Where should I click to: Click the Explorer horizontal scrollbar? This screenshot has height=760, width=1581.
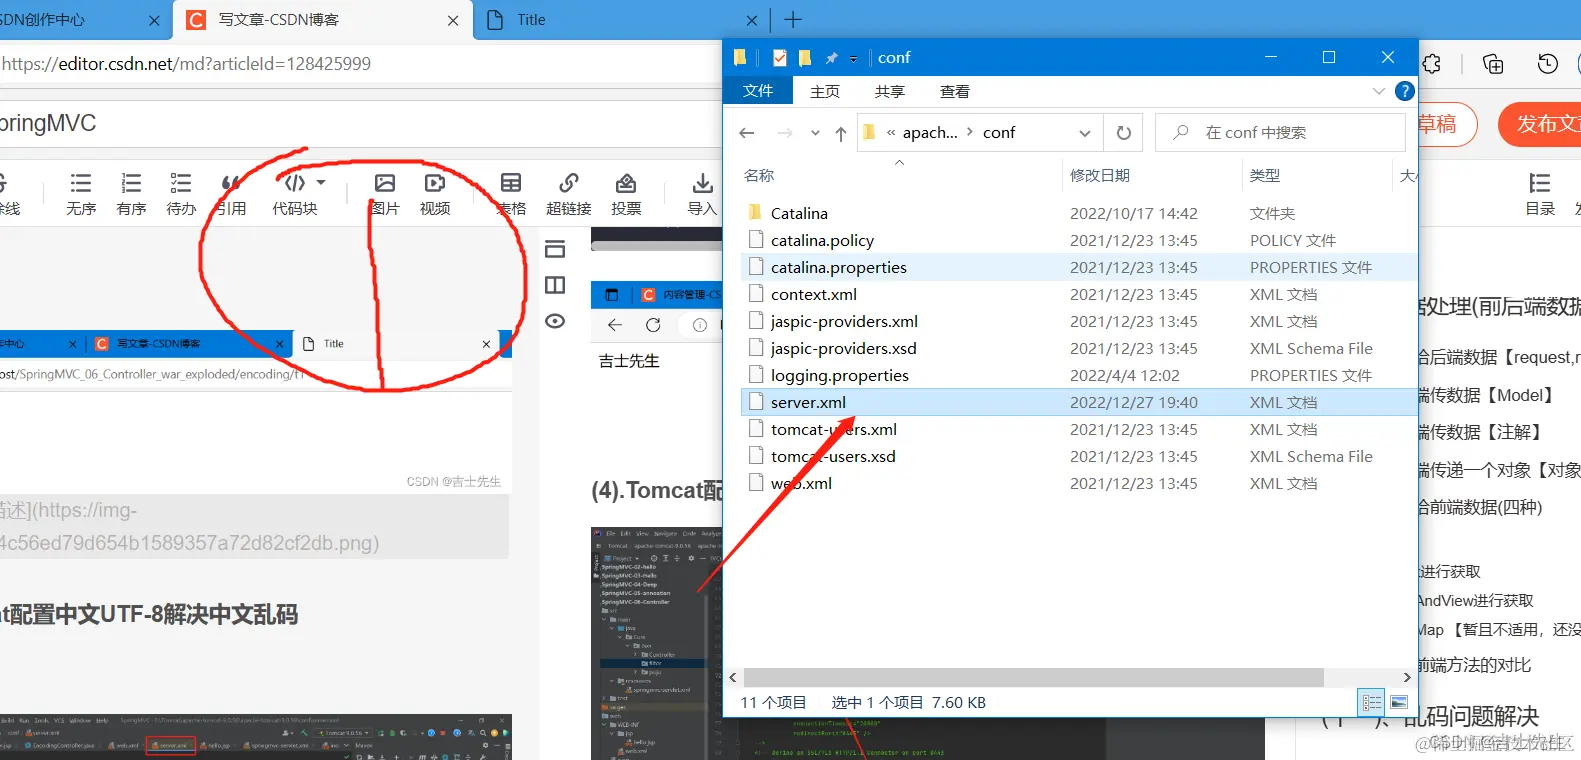1034,677
